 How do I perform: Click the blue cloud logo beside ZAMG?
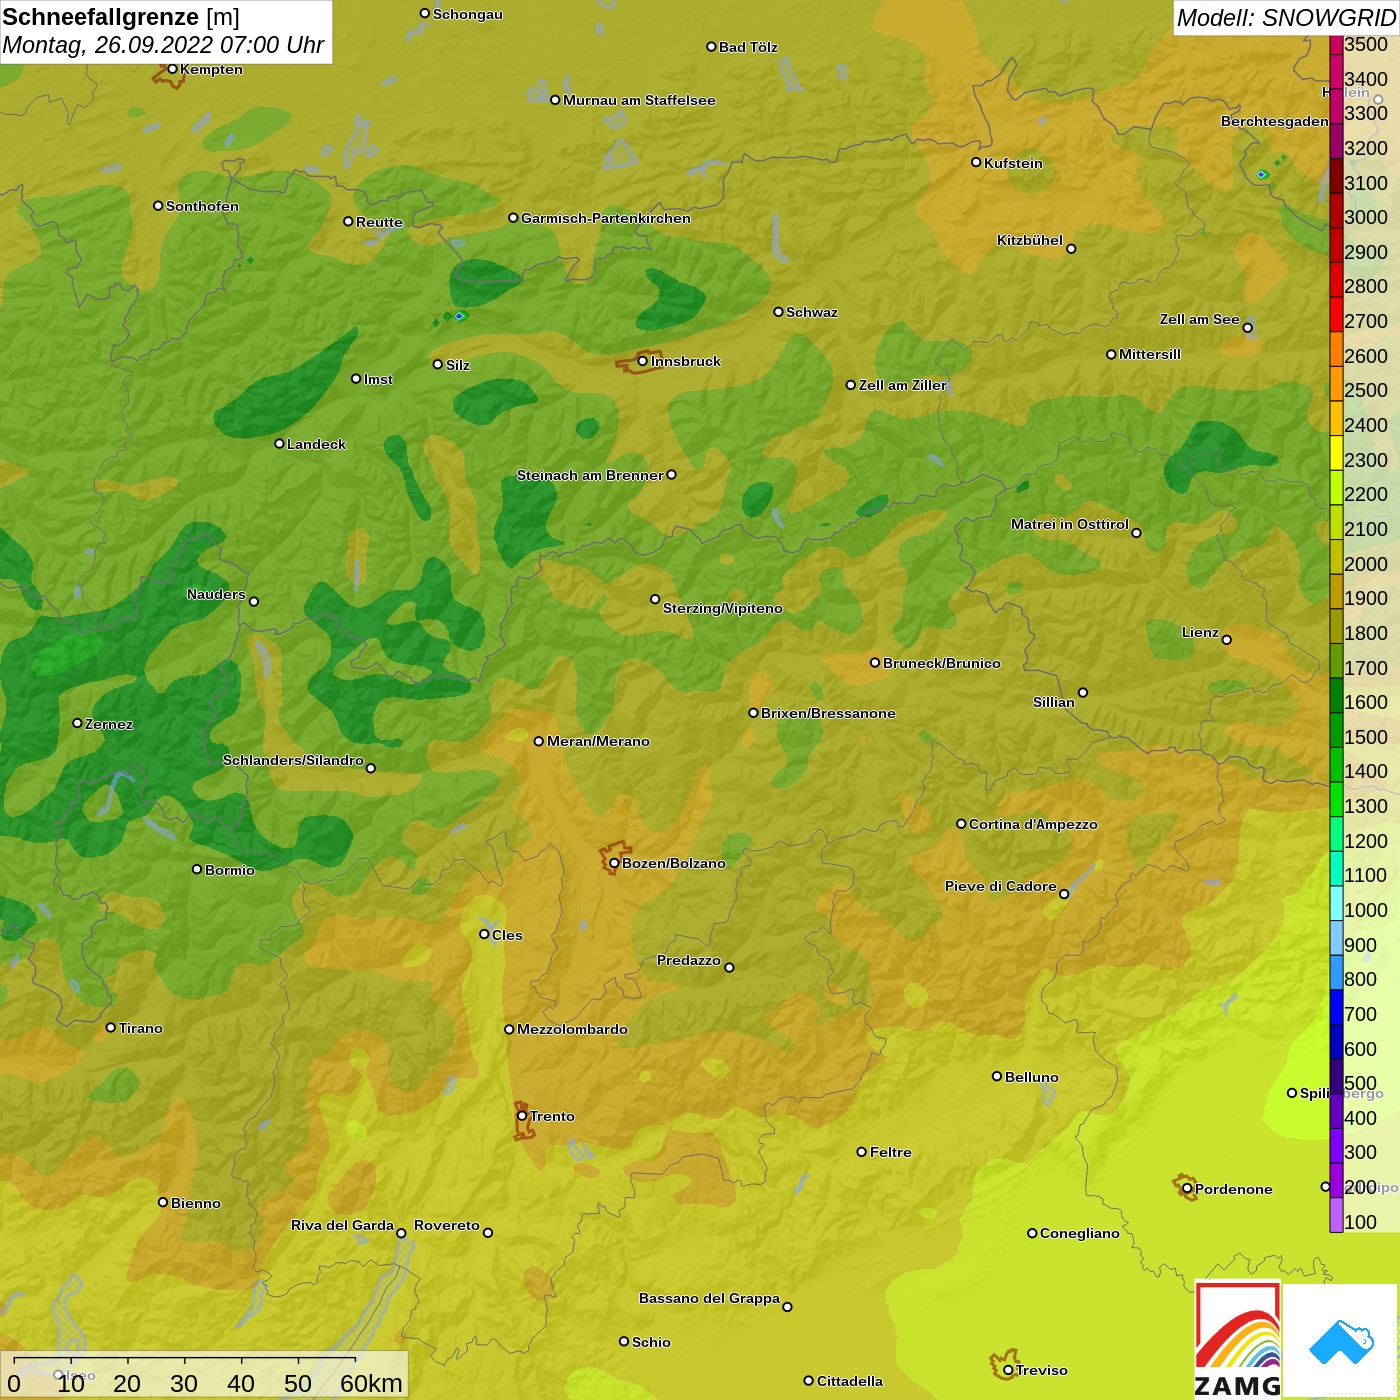1341,1343
